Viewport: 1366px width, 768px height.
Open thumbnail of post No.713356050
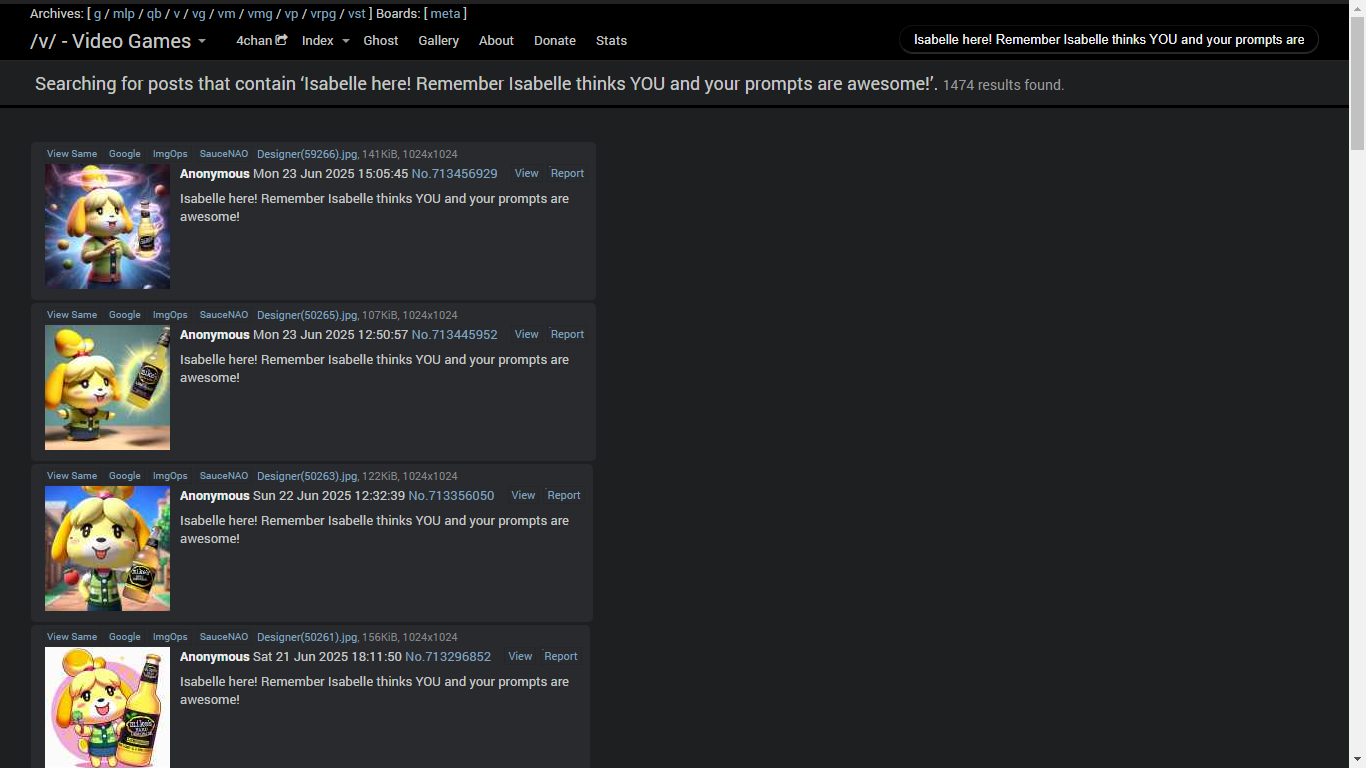(107, 549)
